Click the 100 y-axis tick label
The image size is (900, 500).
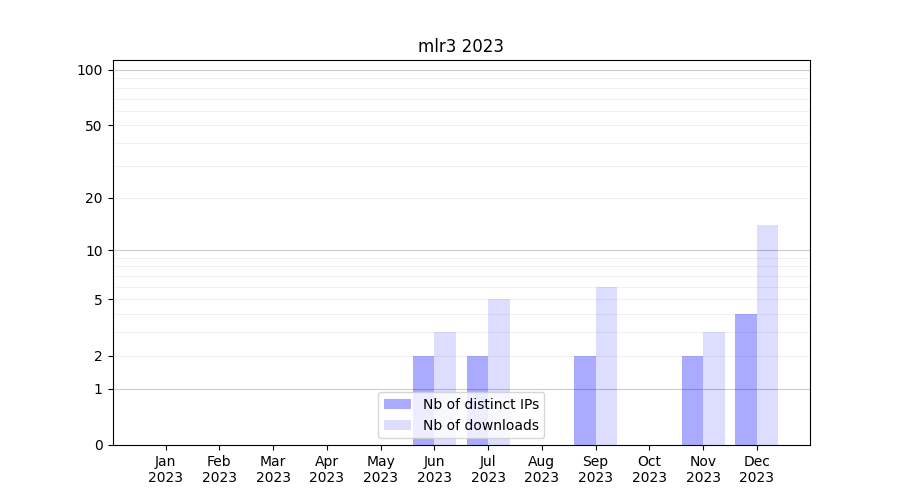tap(90, 70)
